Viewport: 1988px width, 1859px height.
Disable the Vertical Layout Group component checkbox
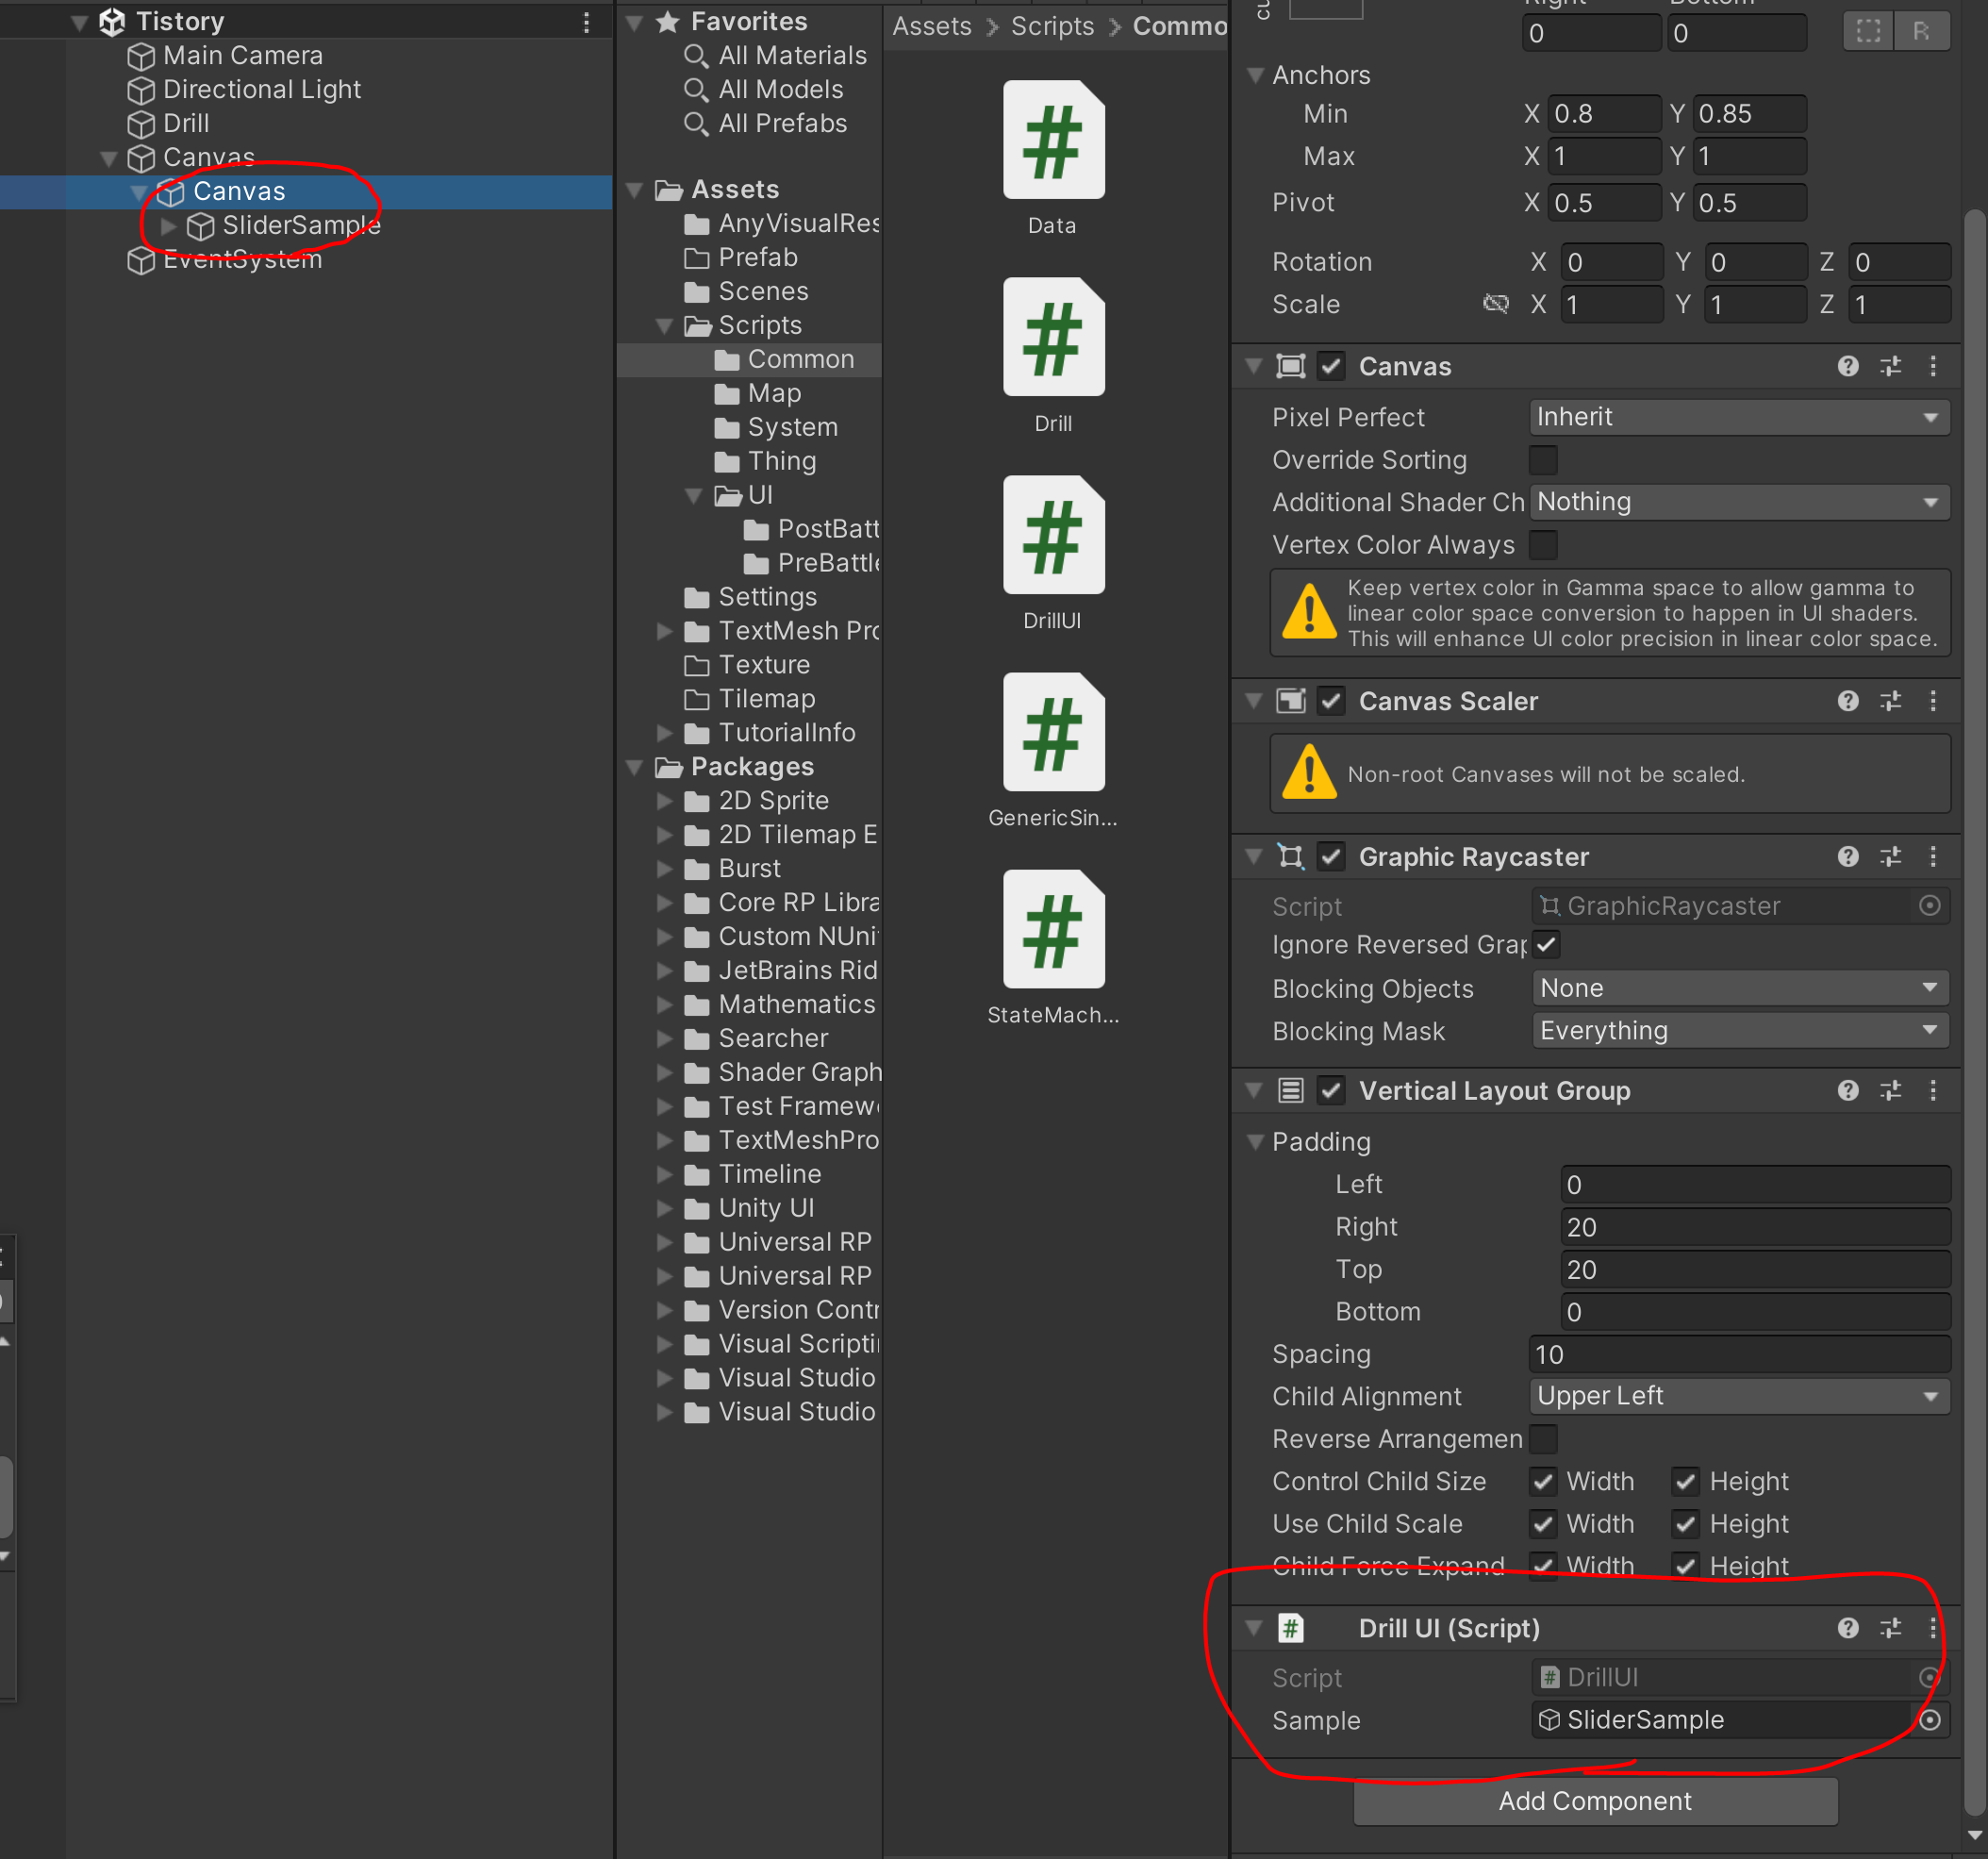click(1331, 1091)
